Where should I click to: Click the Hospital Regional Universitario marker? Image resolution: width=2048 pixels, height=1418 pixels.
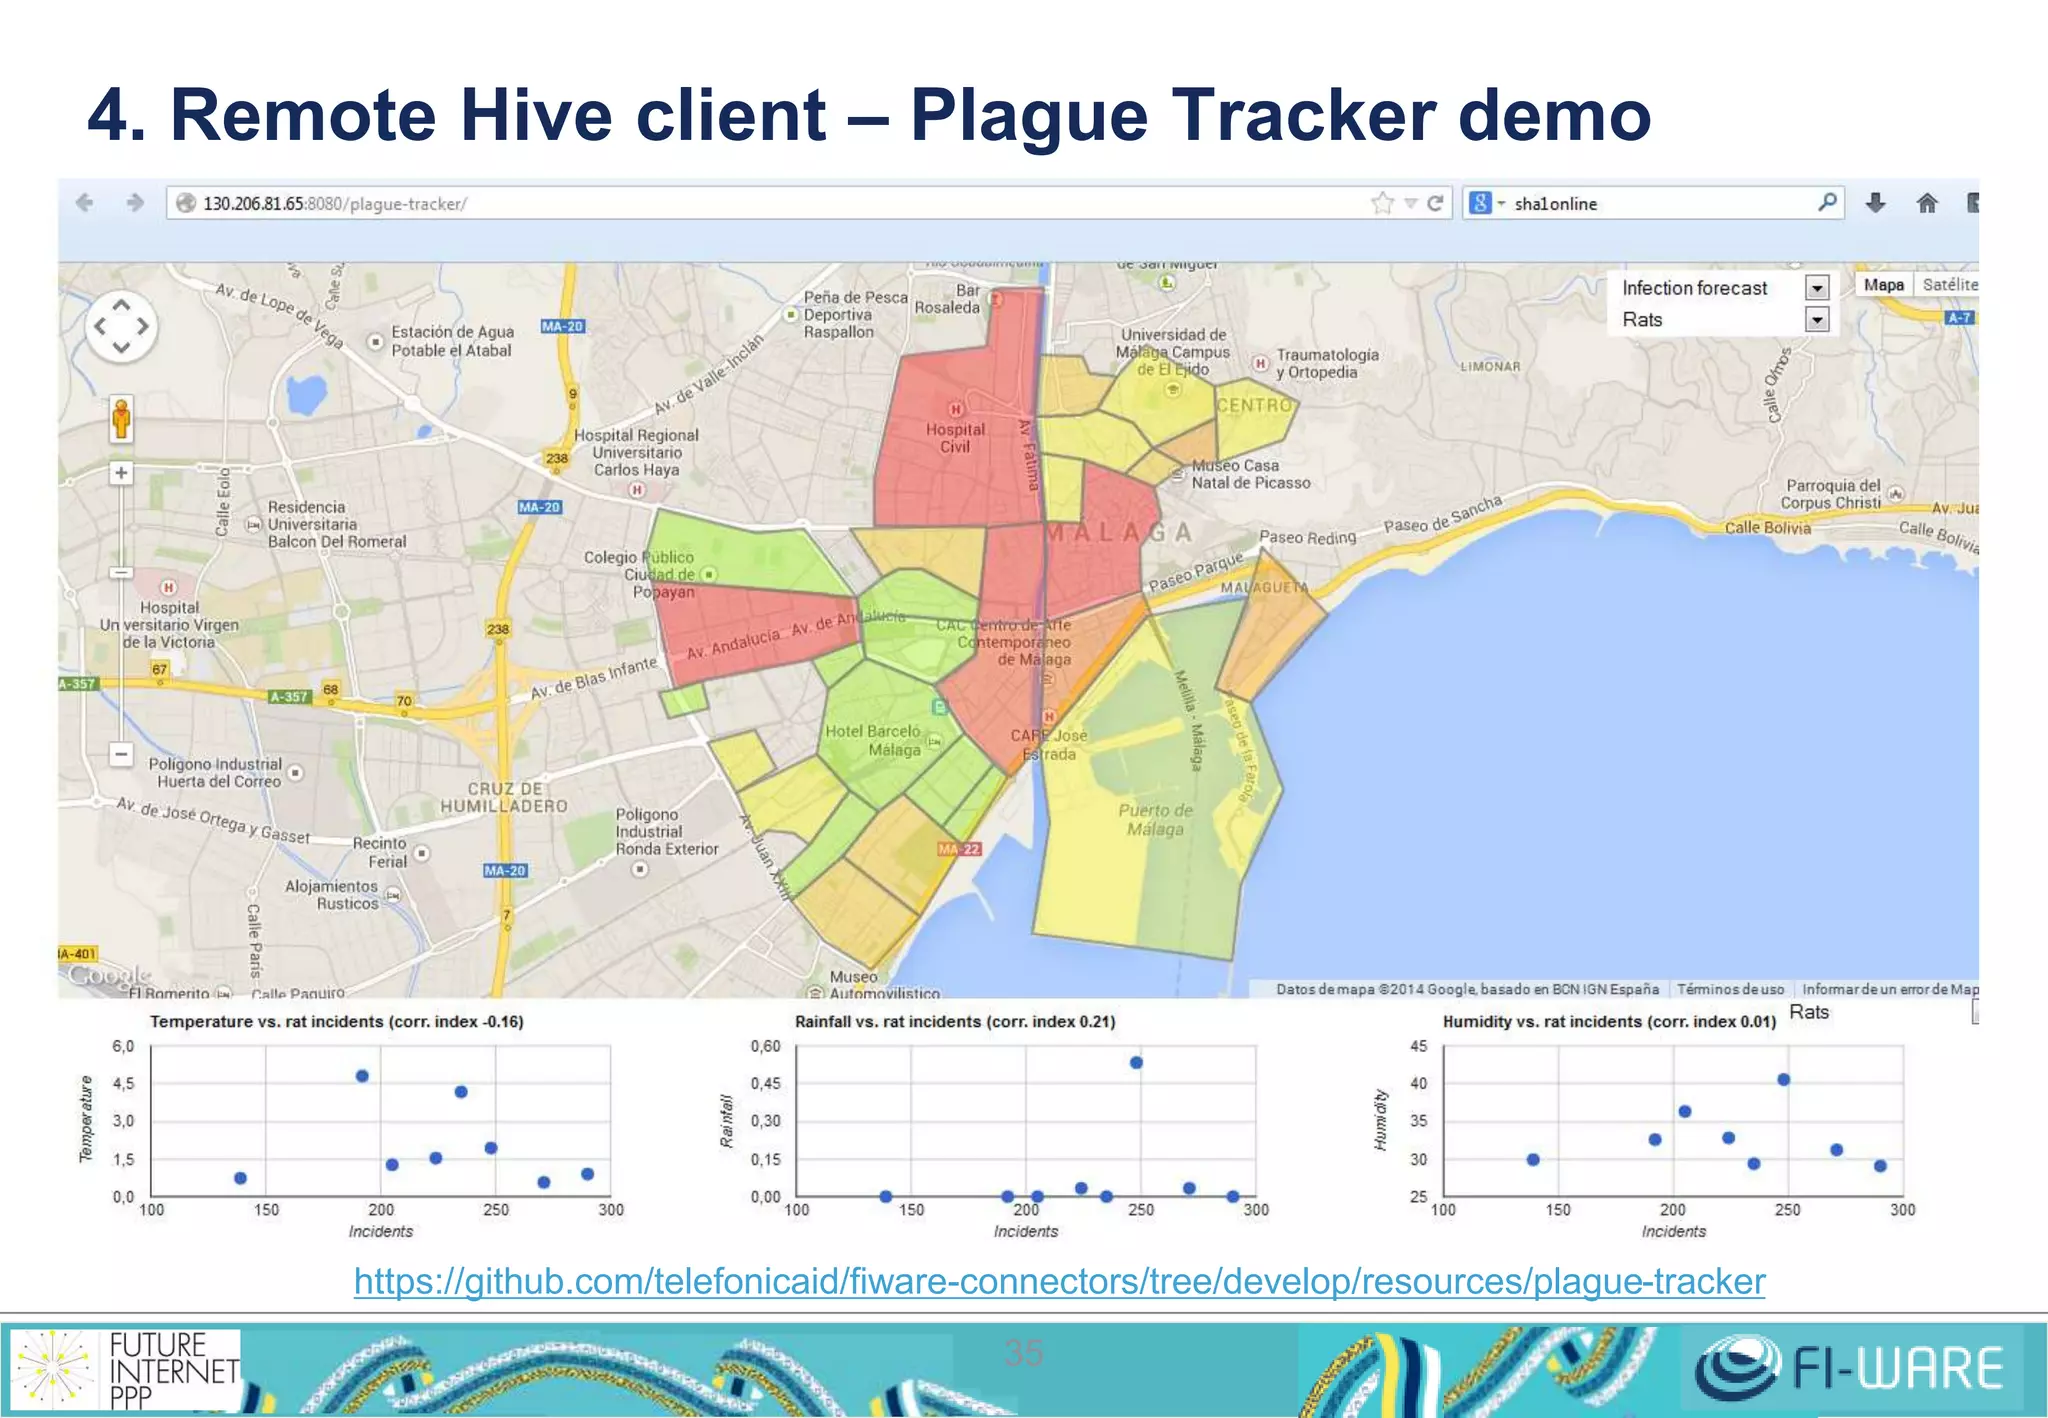tap(636, 489)
